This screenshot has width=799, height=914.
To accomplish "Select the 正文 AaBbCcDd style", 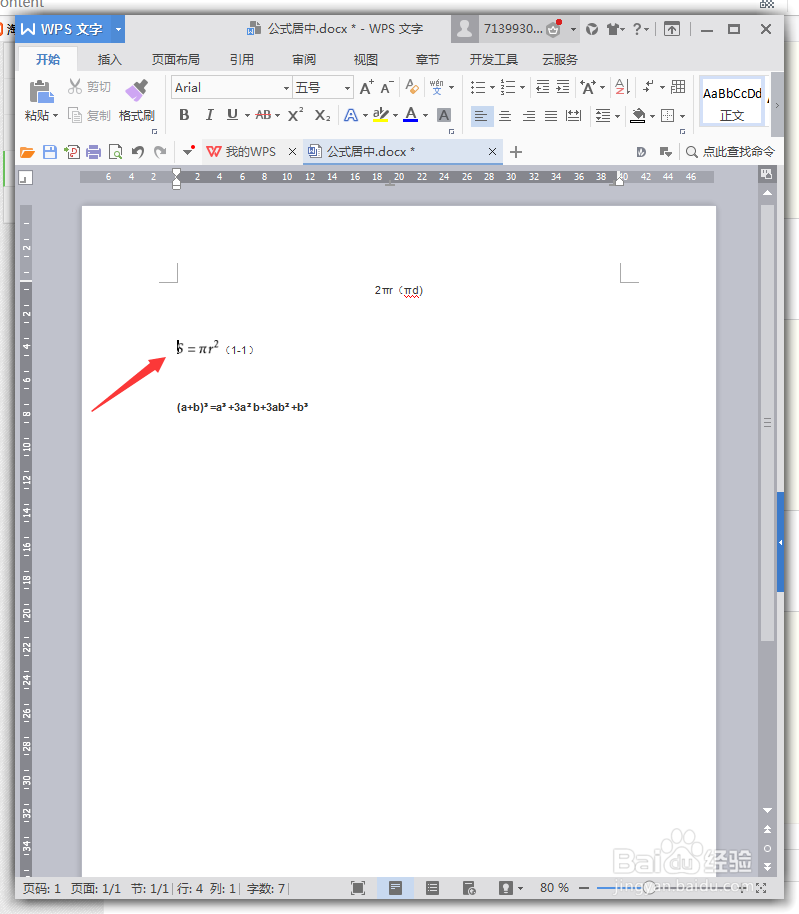I will coord(732,102).
